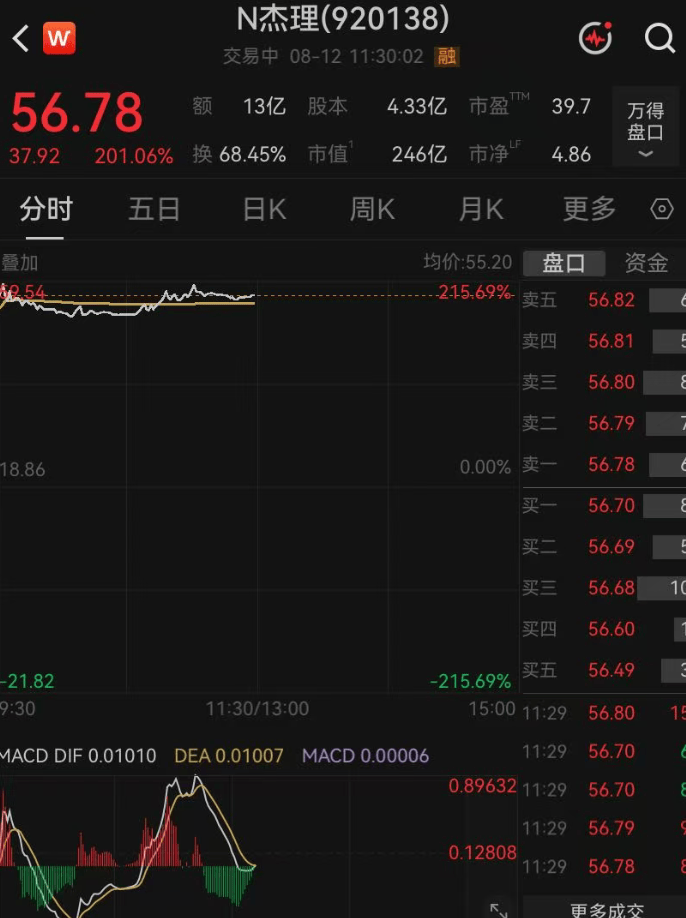Screen dimensions: 686x918
Task: Open the red W app icon
Action: [x=59, y=38]
